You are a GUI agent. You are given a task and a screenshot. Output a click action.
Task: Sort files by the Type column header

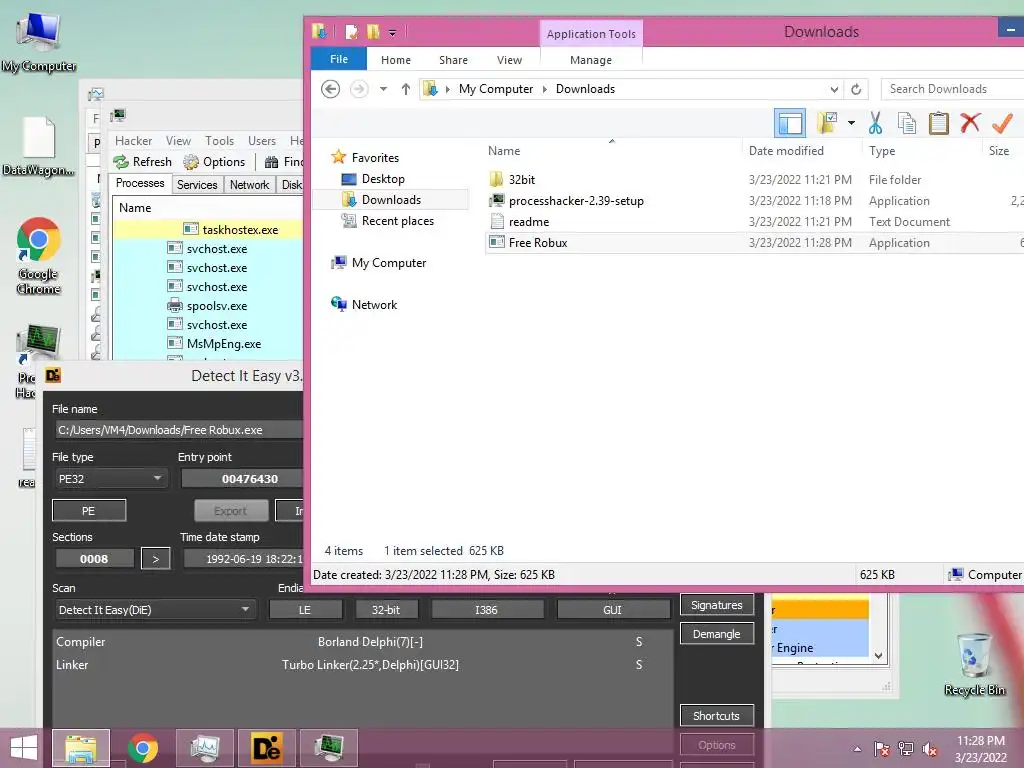click(882, 151)
